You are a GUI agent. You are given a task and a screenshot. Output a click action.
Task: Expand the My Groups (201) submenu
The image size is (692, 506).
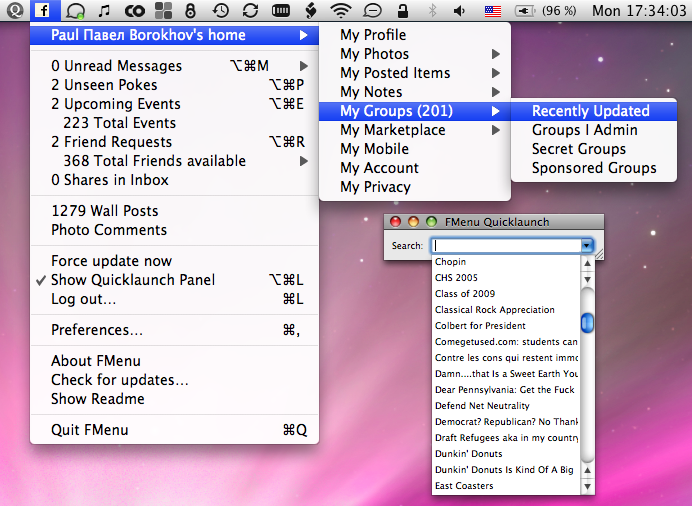click(415, 111)
